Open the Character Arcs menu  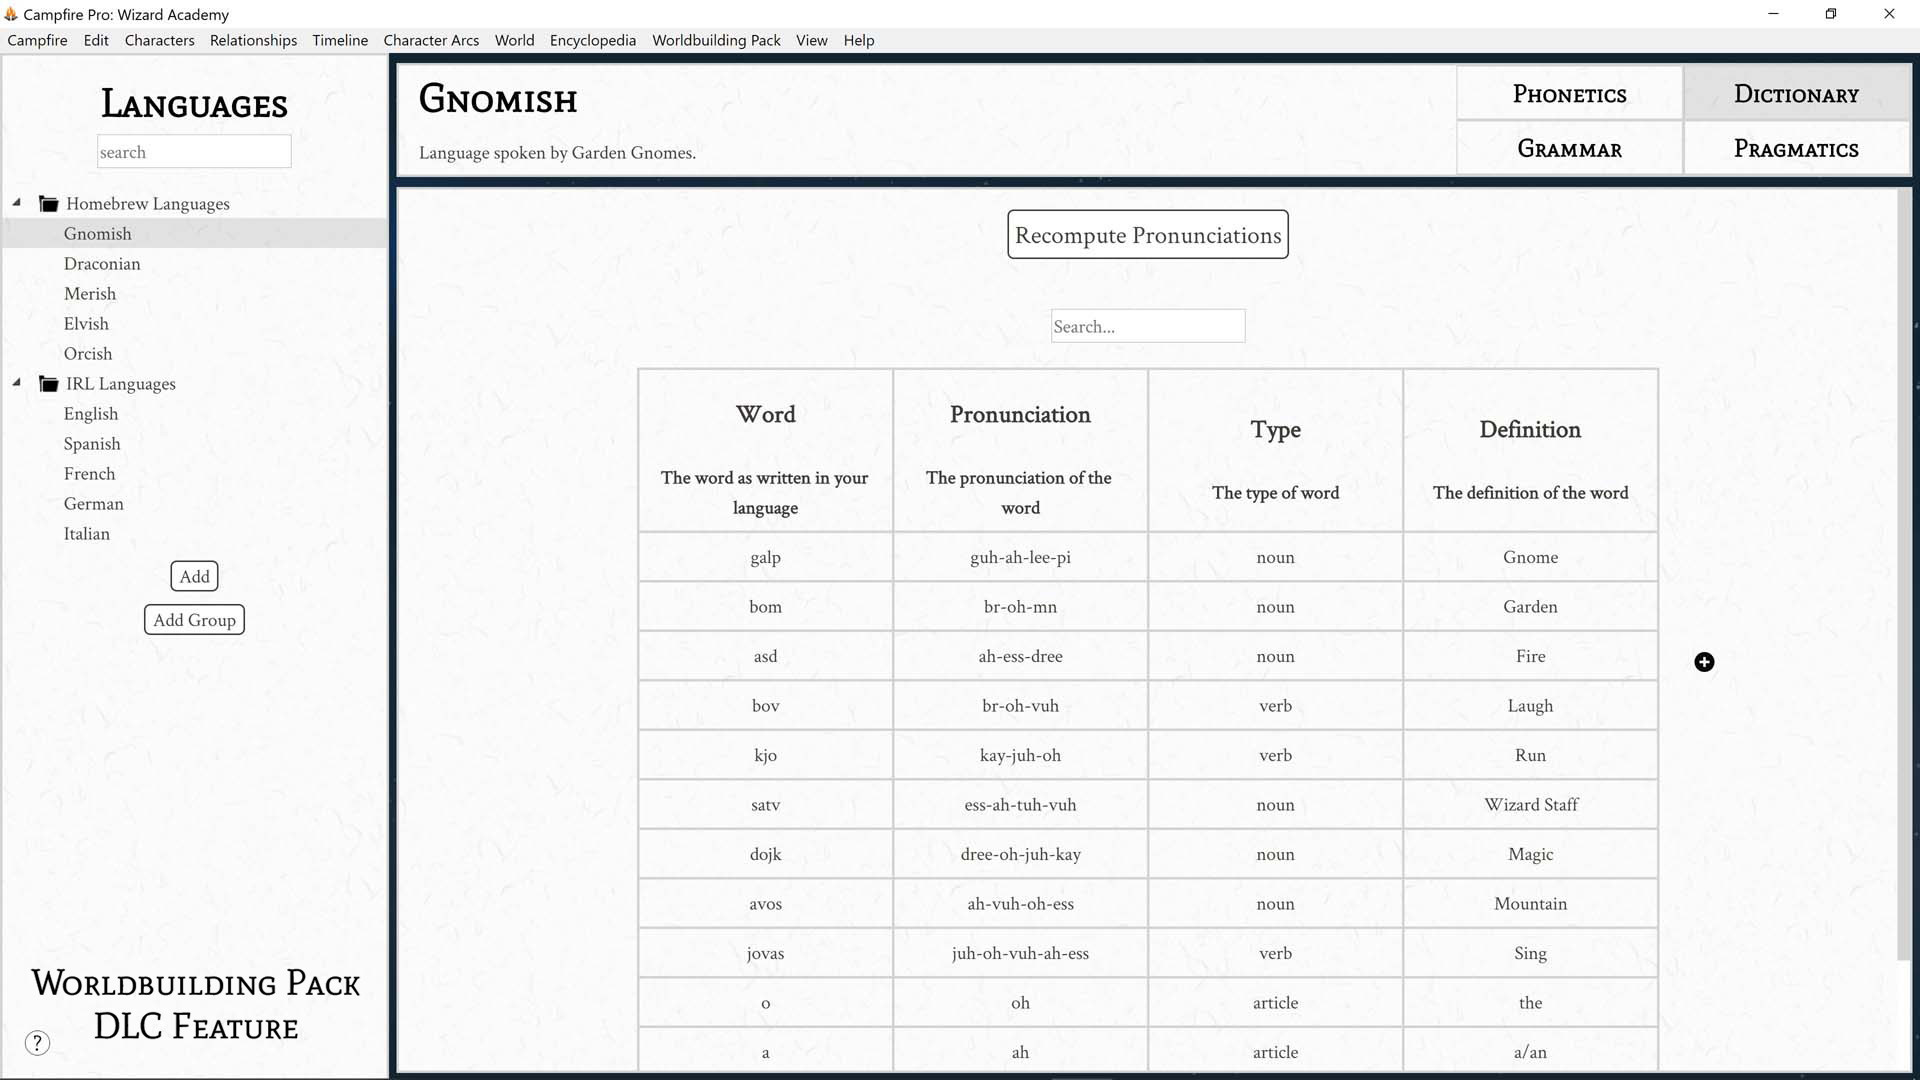(431, 40)
